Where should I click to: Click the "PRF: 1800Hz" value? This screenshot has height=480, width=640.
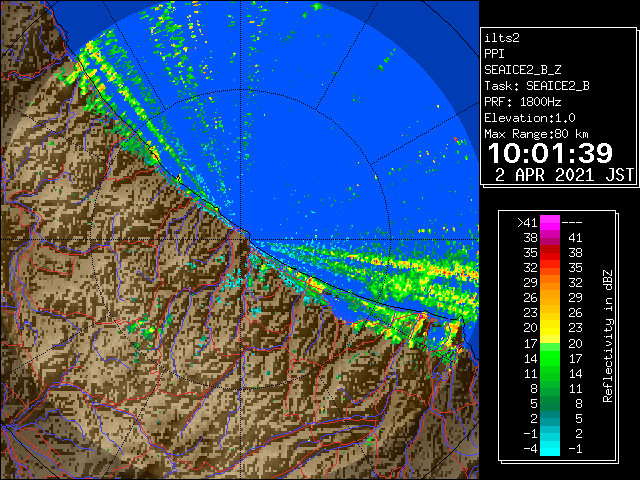pos(522,102)
